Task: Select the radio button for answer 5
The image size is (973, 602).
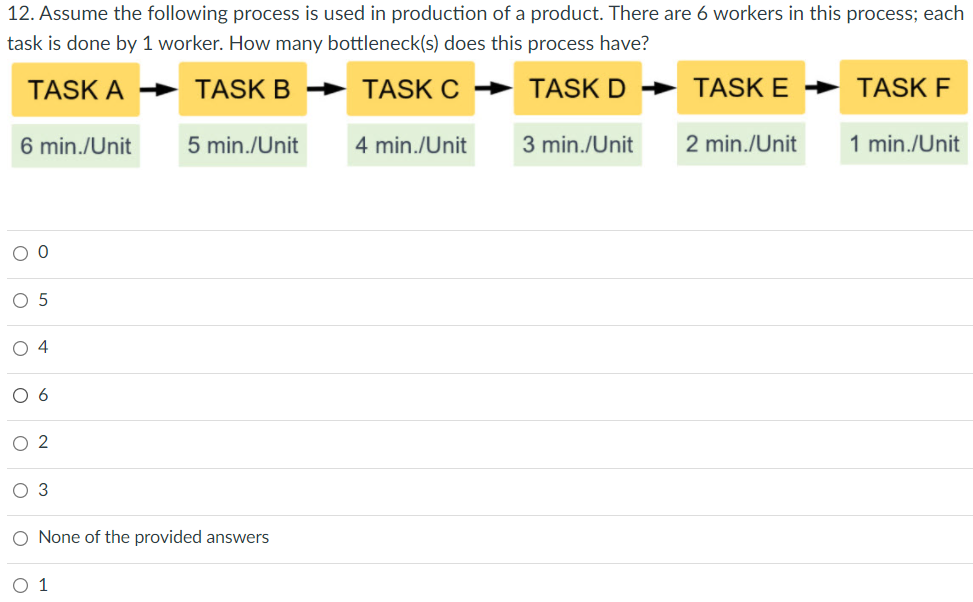Action: (20, 299)
